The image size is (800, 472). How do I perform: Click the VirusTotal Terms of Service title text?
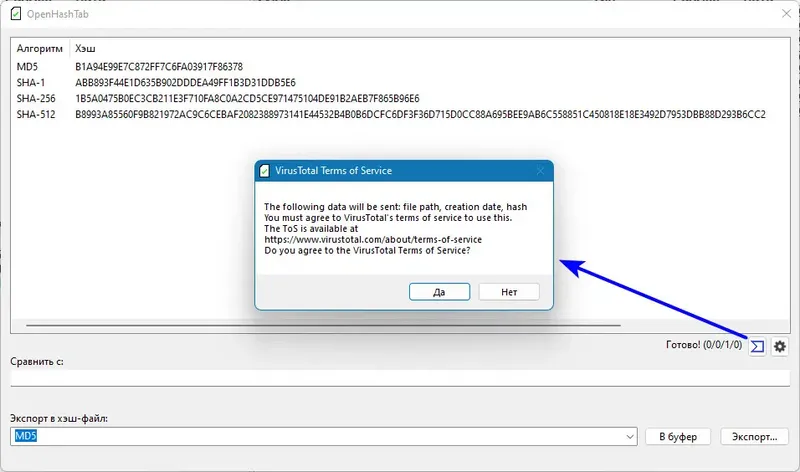[x=334, y=171]
